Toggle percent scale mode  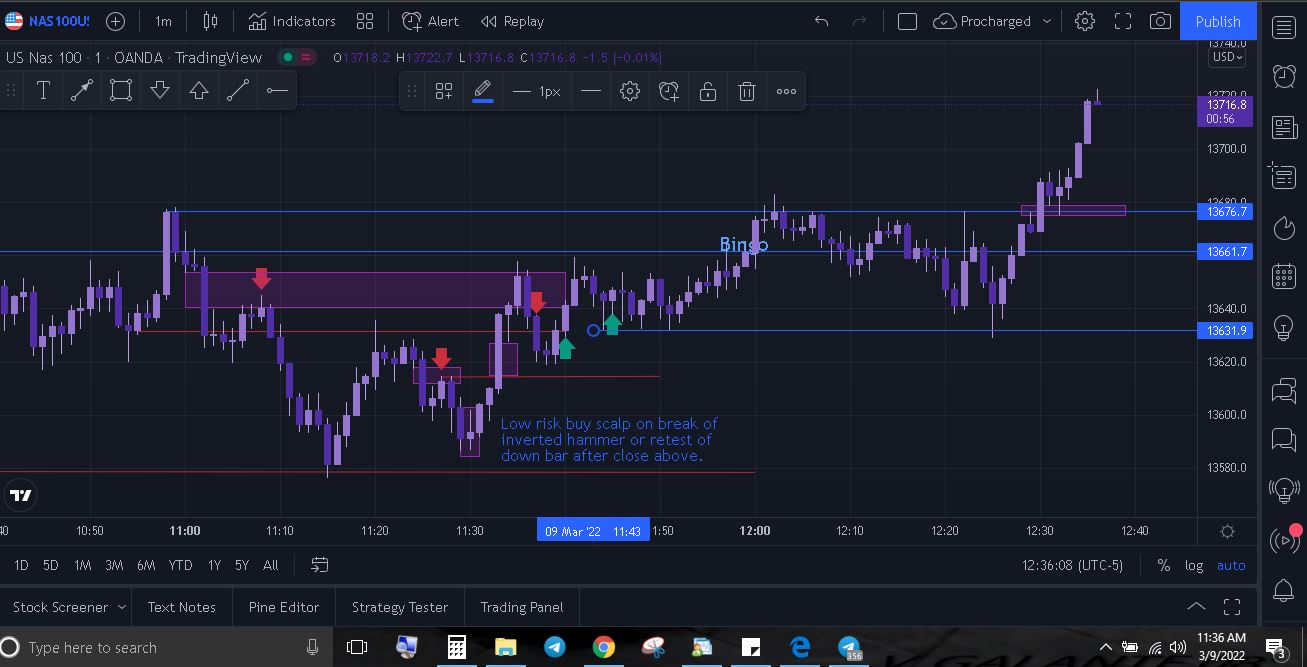pos(1164,565)
